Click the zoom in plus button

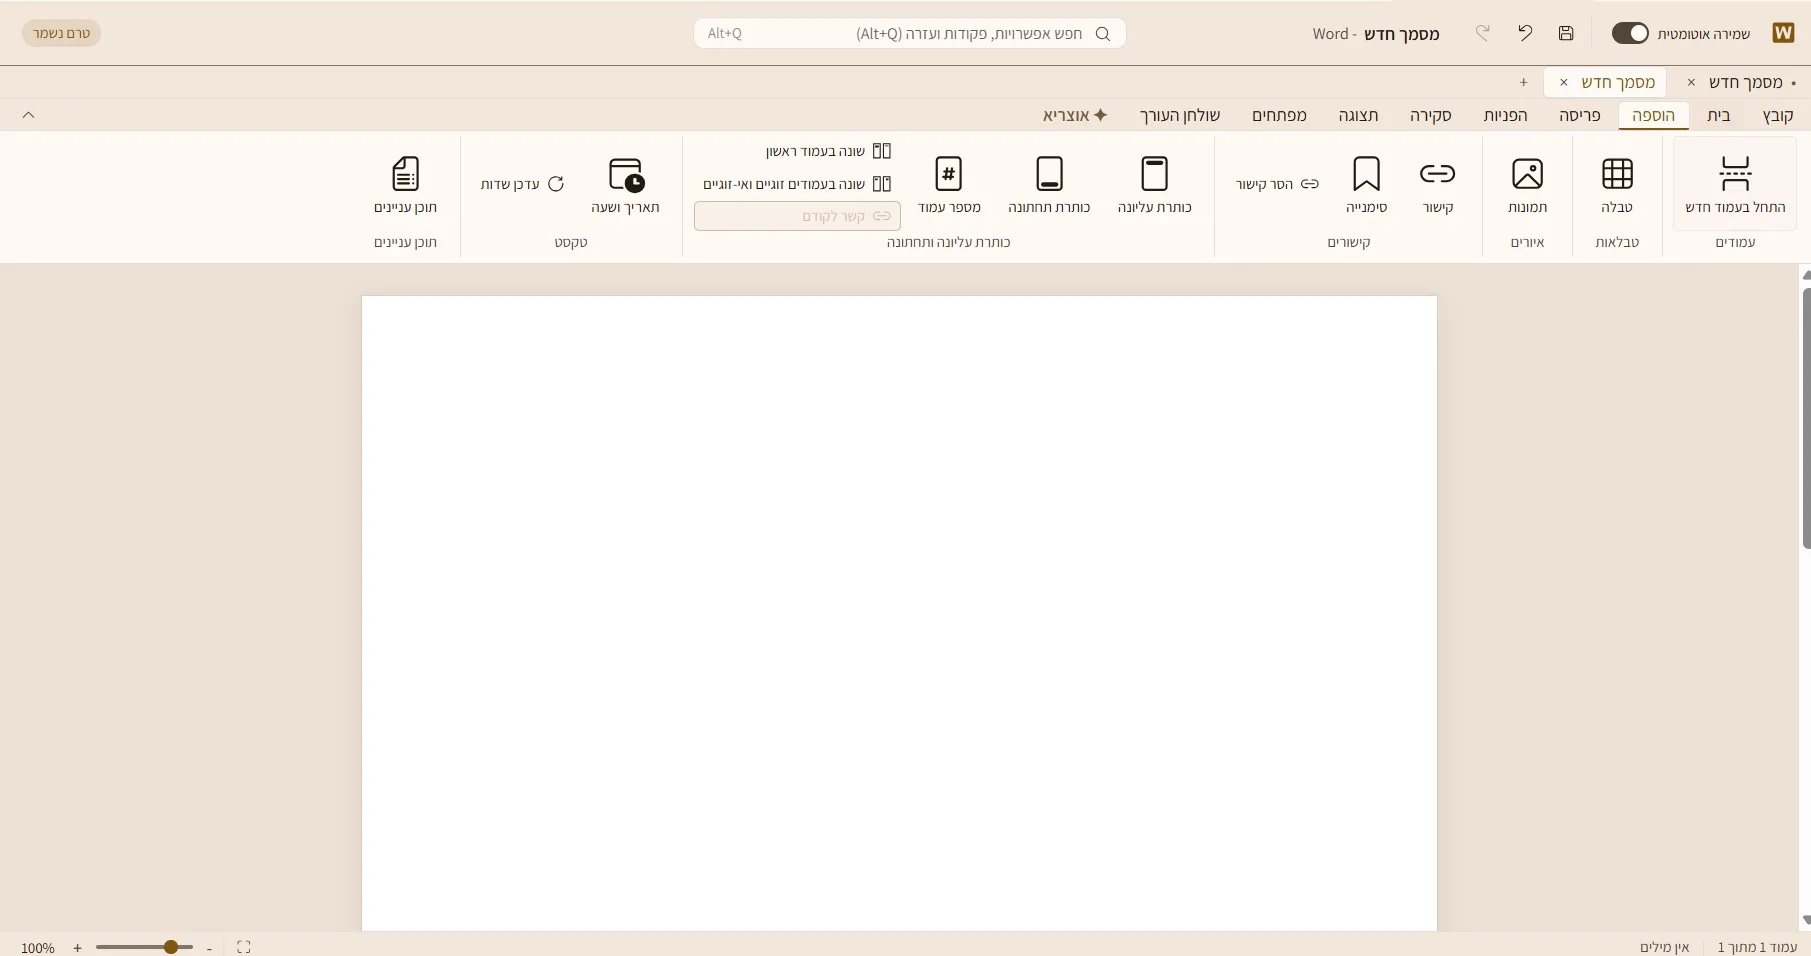(x=77, y=948)
